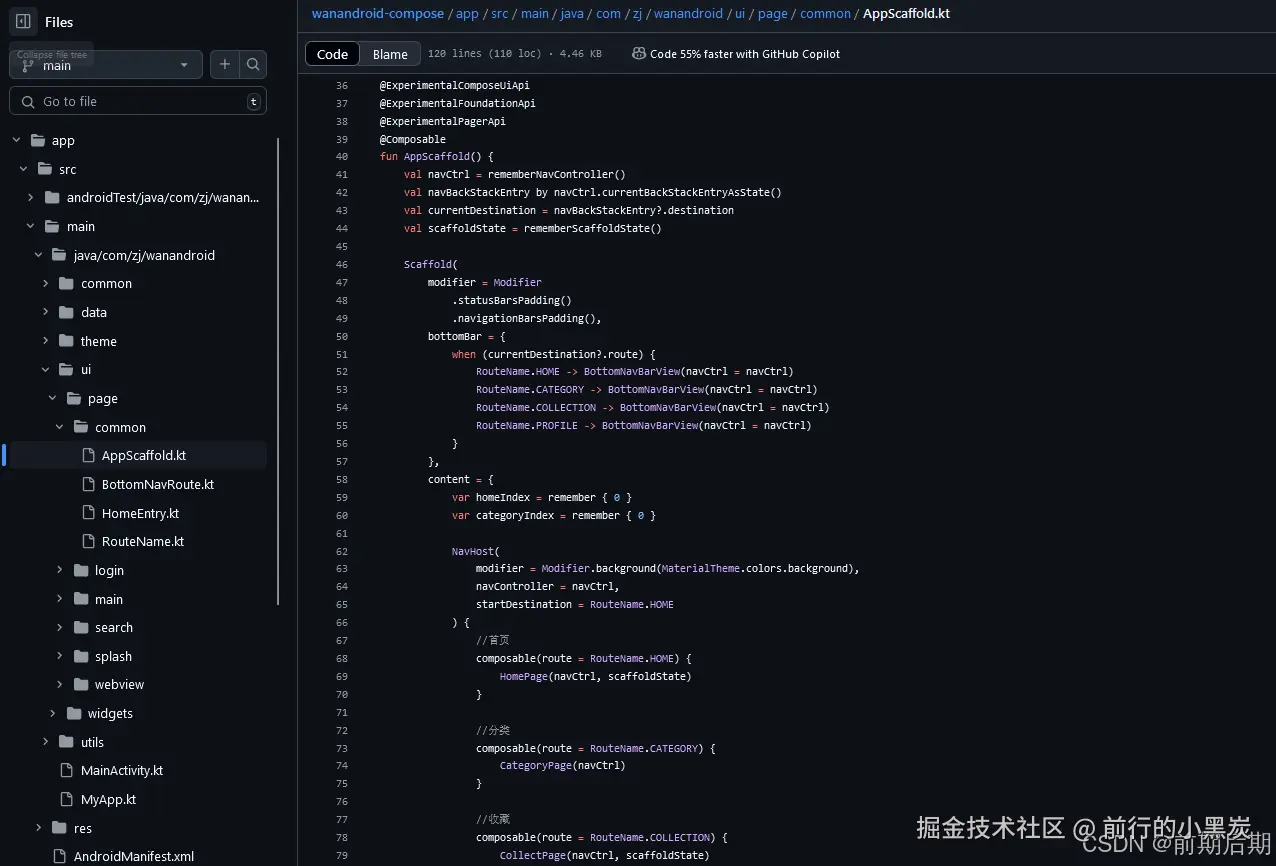Open wanandroid-compose breadcrumb link
Viewport: 1276px width, 866px height.
click(378, 14)
